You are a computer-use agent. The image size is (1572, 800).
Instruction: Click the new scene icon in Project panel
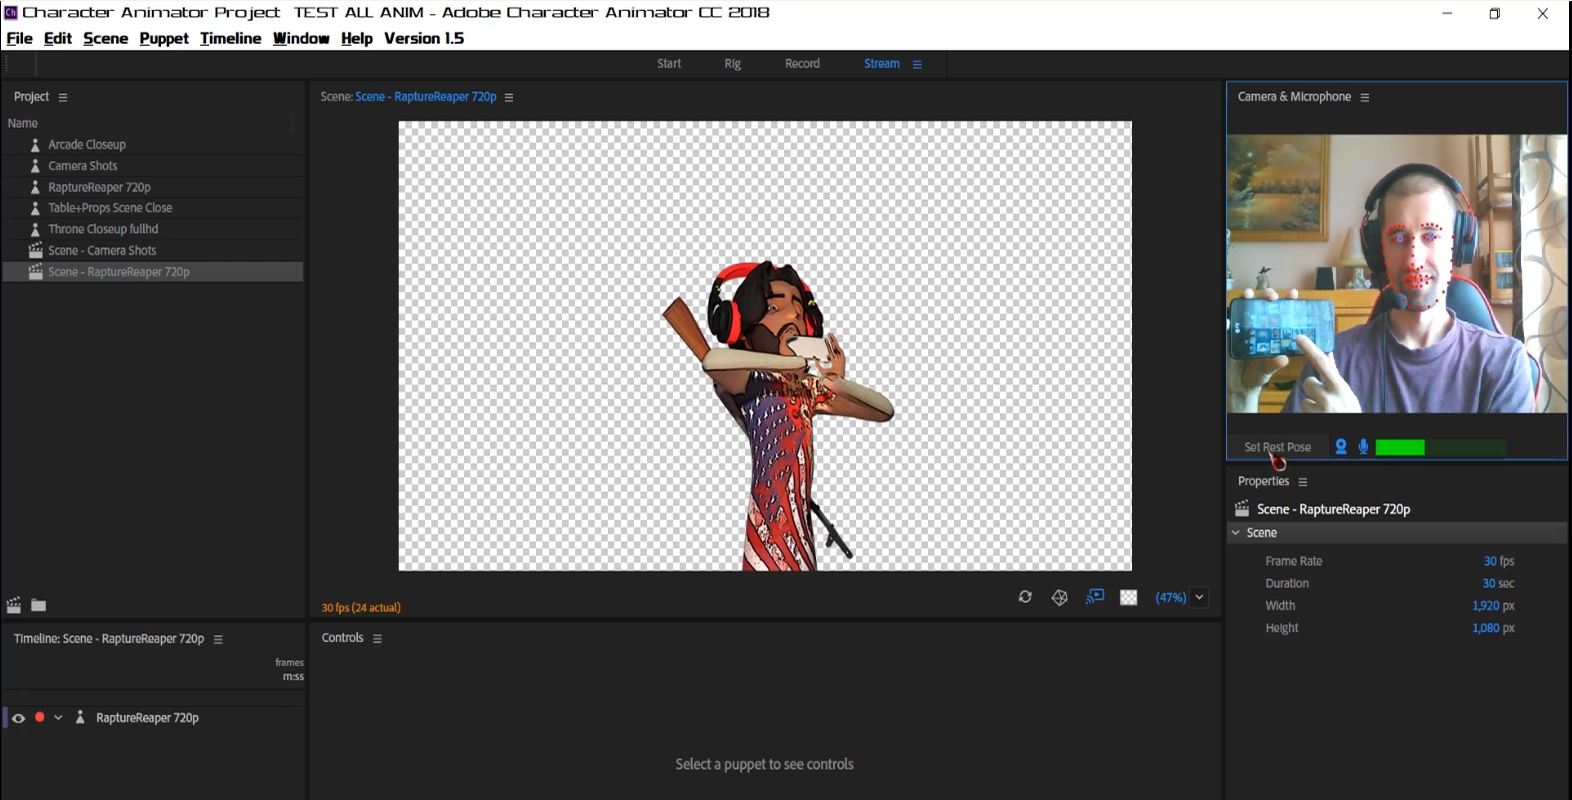click(x=14, y=605)
